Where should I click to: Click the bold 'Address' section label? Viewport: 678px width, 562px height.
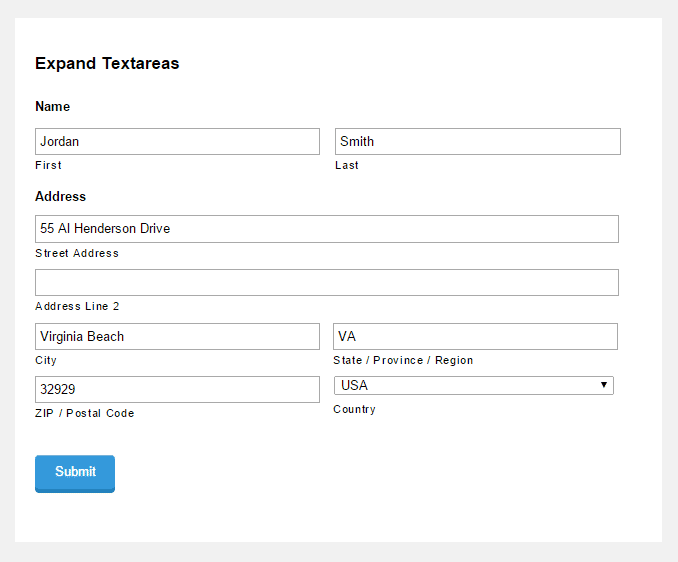(60, 196)
